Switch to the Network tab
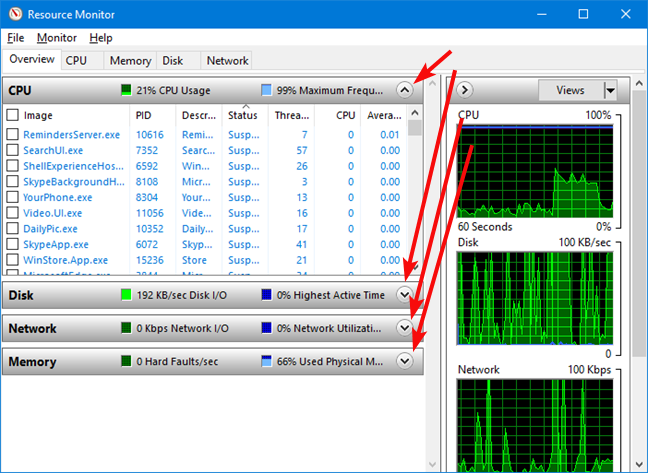This screenshot has height=473, width=648. 227,61
